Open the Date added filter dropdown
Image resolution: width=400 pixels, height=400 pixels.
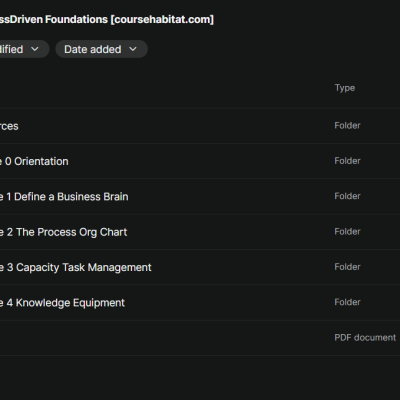[x=101, y=49]
